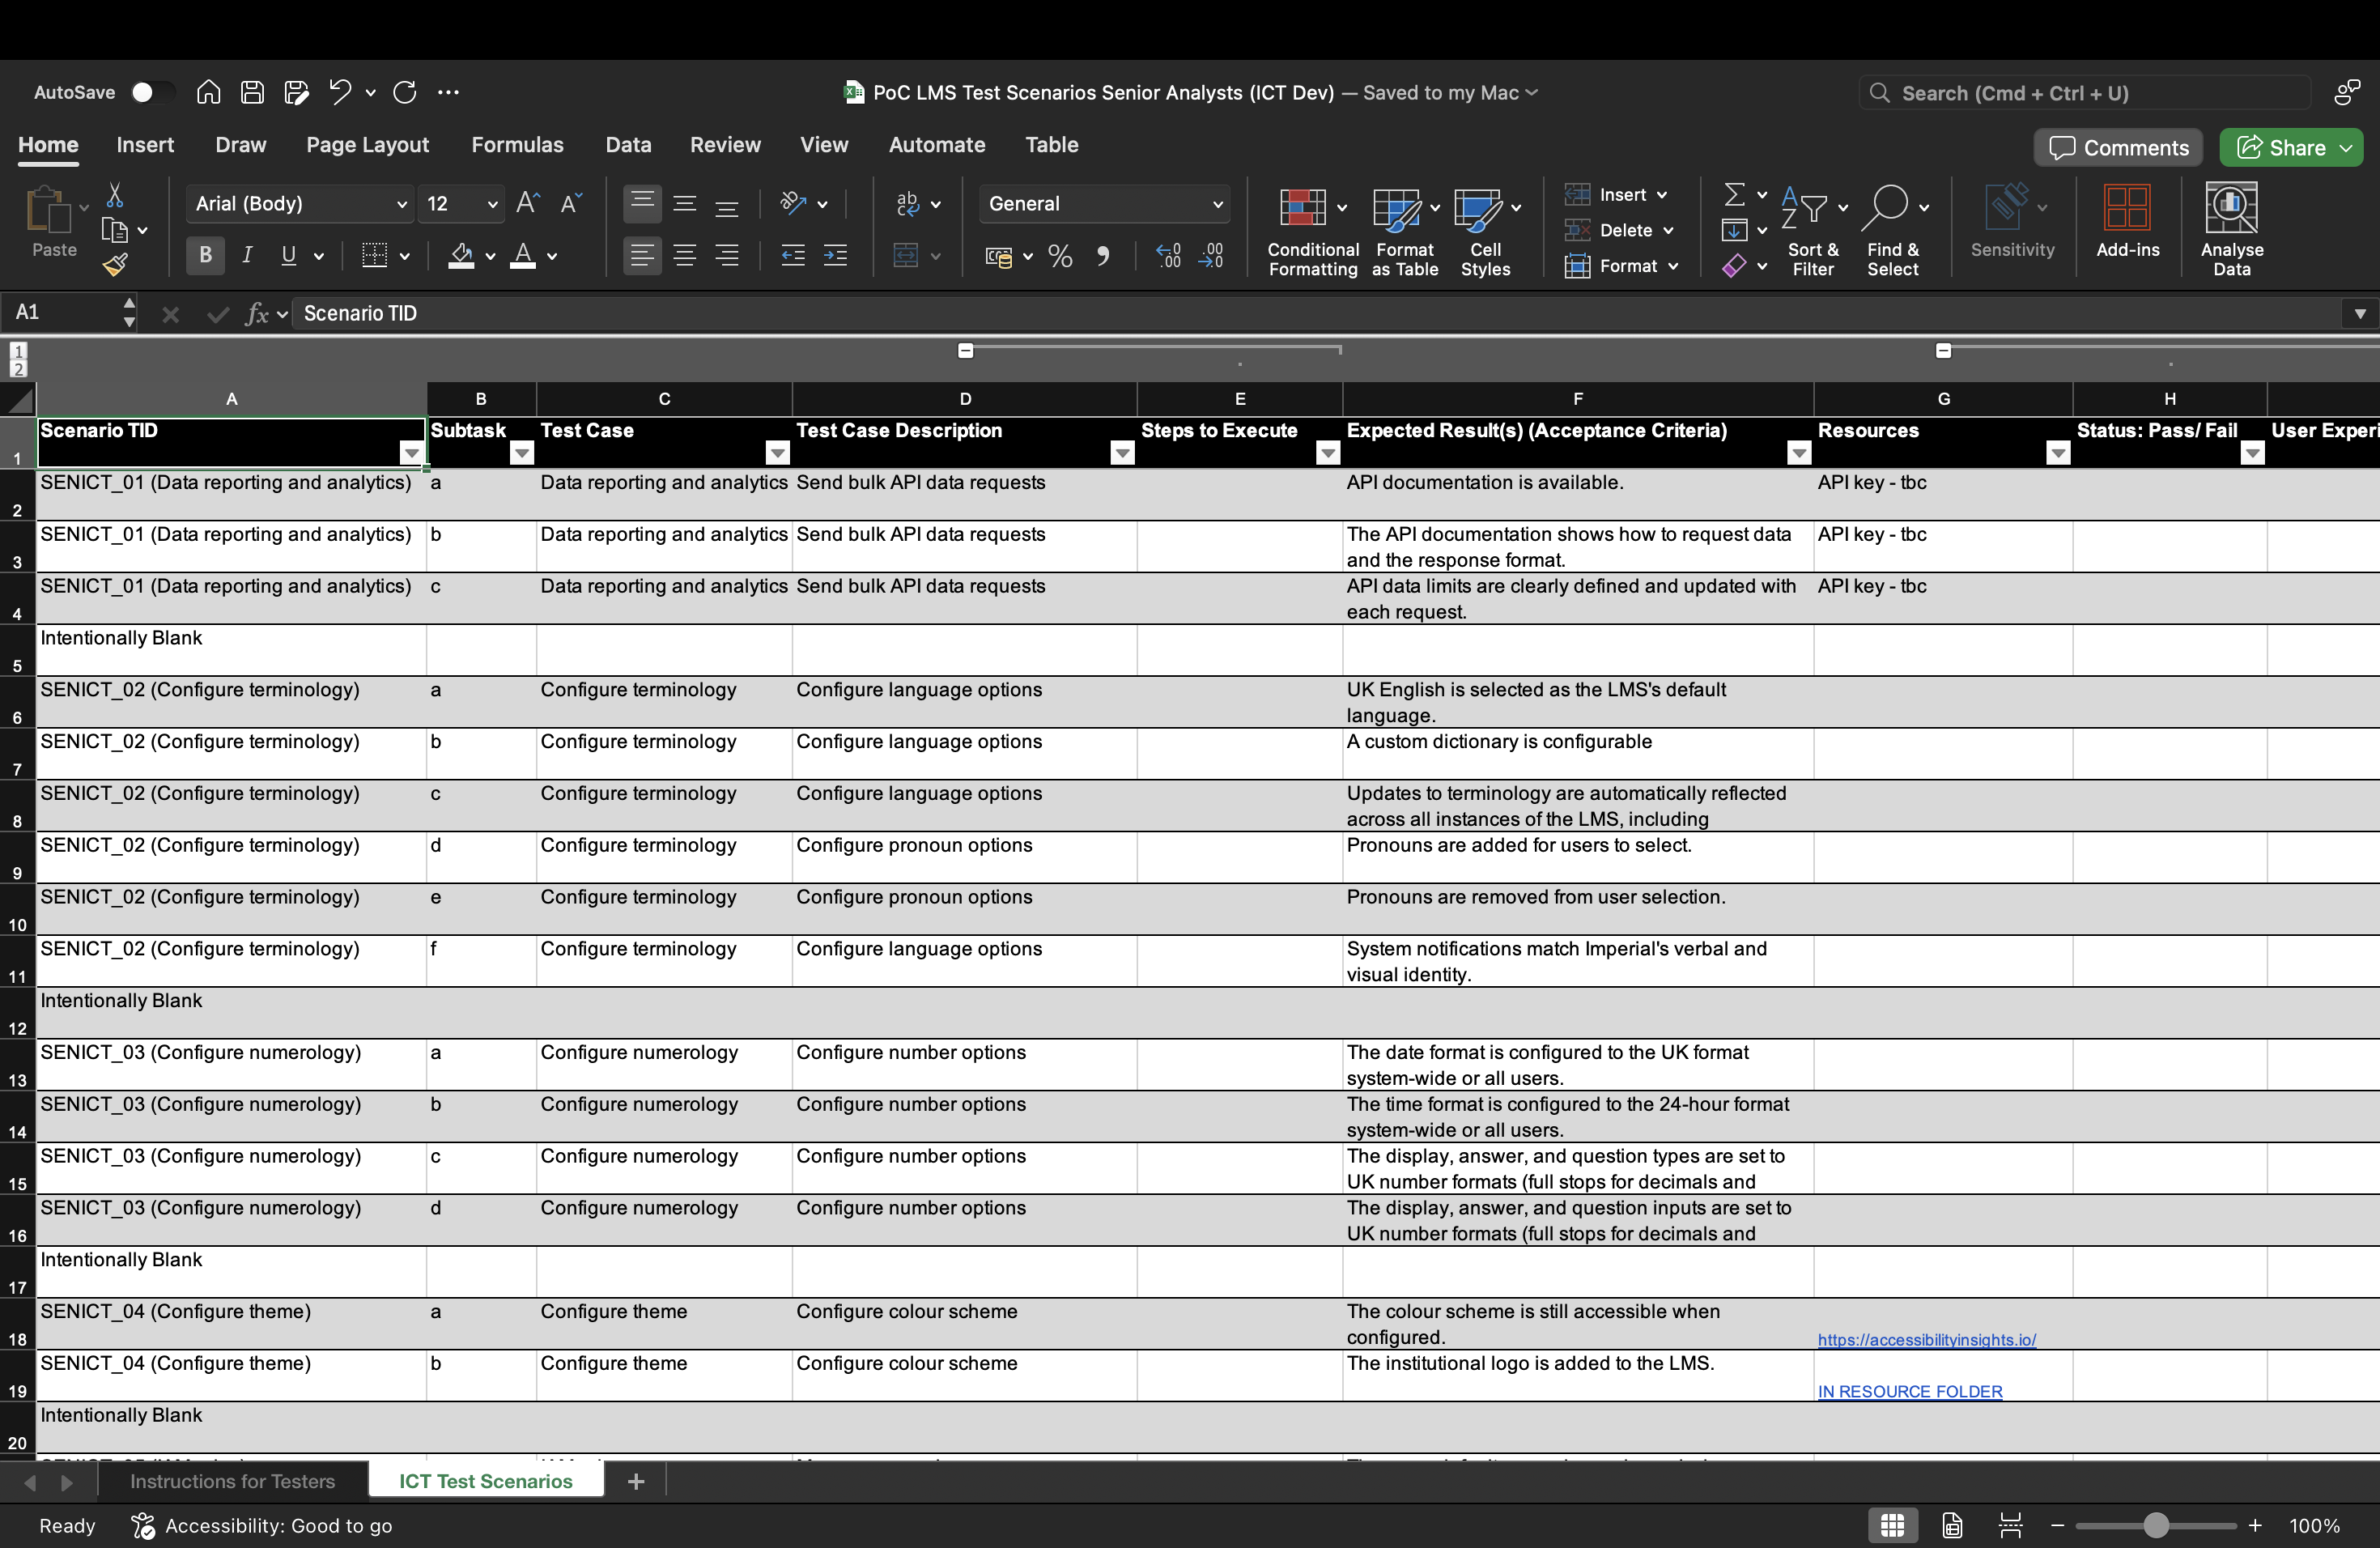Open the IN RESOURCE FOLDER link
The height and width of the screenshot is (1548, 2380).
[1910, 1392]
